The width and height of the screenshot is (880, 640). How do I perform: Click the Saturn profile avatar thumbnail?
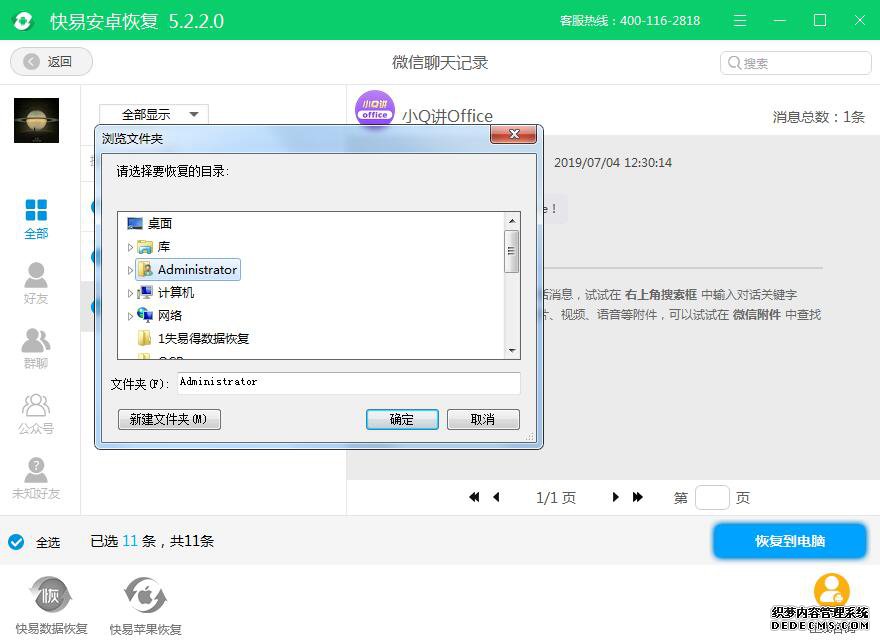point(36,120)
